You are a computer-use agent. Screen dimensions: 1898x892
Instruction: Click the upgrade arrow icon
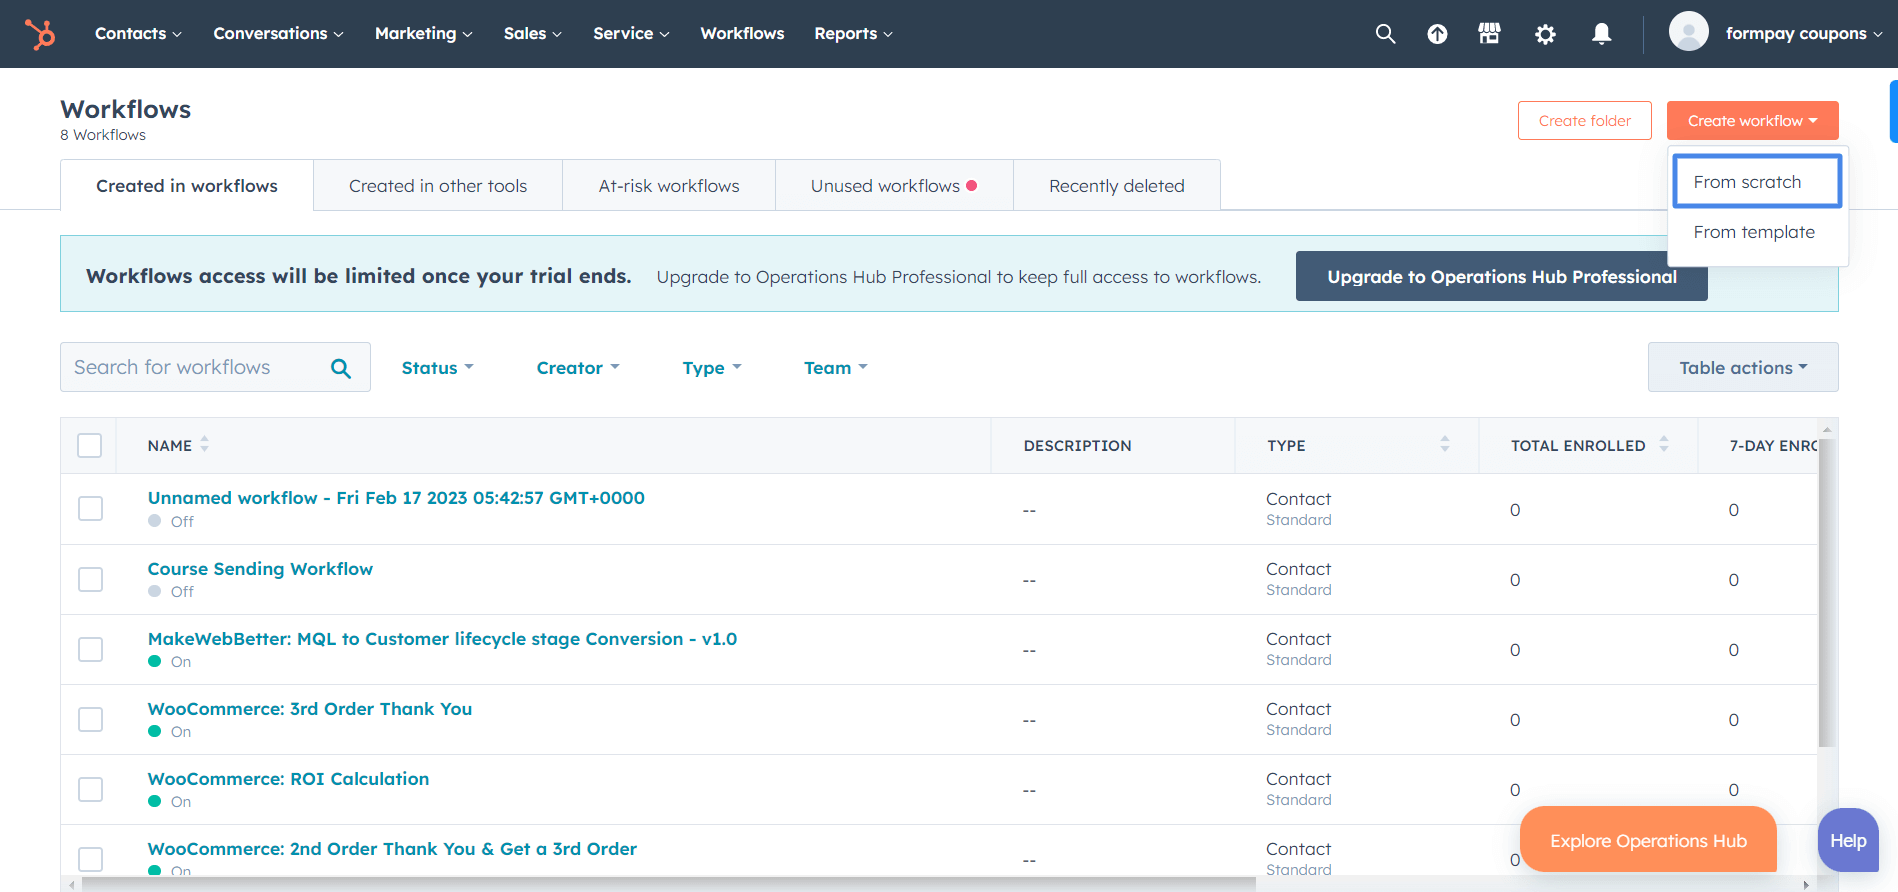pos(1437,34)
